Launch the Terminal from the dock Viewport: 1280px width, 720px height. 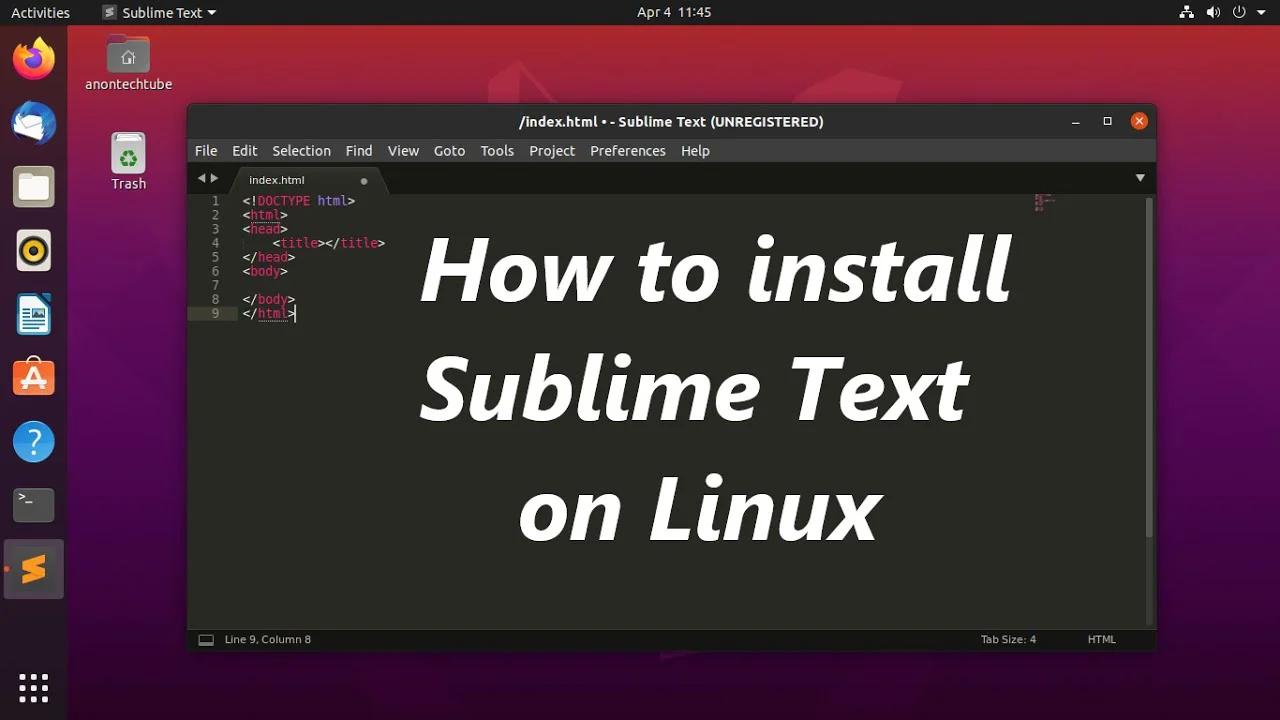33,505
